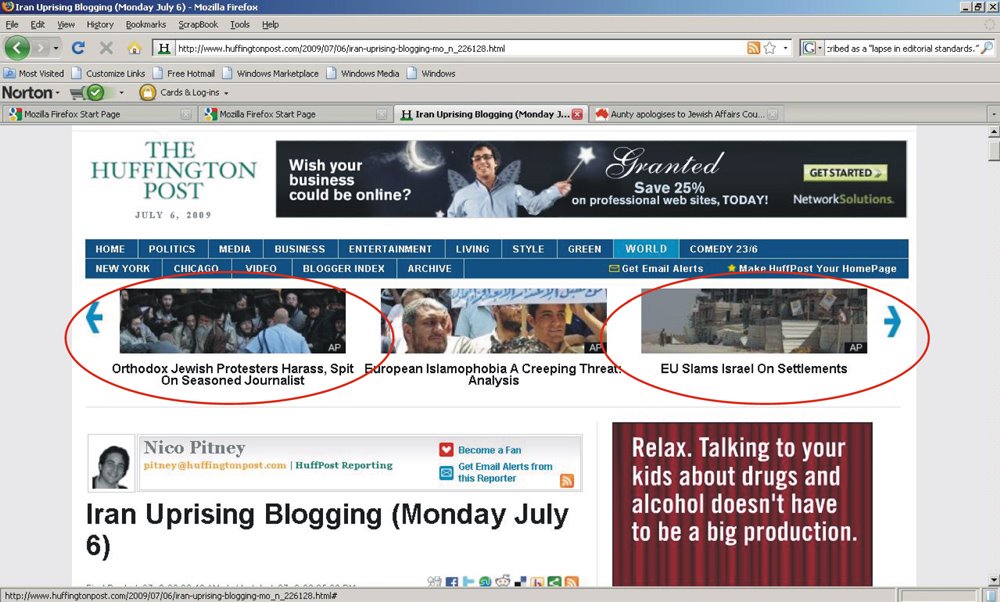Screen dimensions: 1000x602
Task: Click the search magnifier icon
Action: [x=987, y=48]
